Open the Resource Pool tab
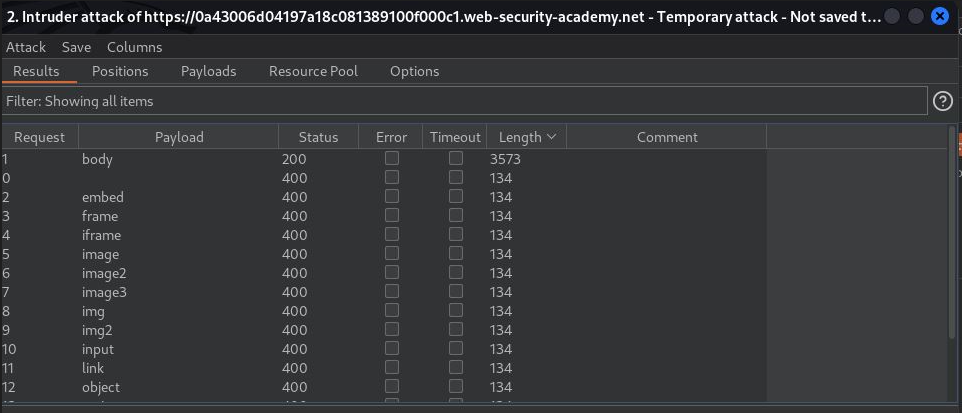Image resolution: width=962 pixels, height=413 pixels. click(x=313, y=71)
